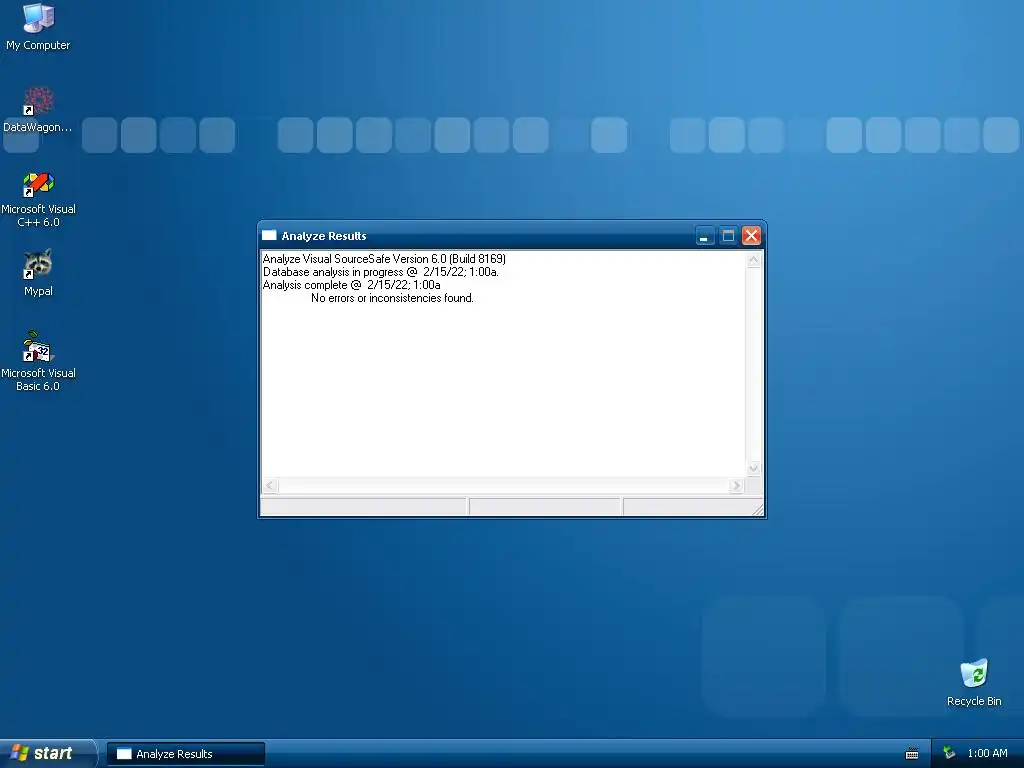The width and height of the screenshot is (1024, 768).
Task: Open the Start menu
Action: (47, 753)
